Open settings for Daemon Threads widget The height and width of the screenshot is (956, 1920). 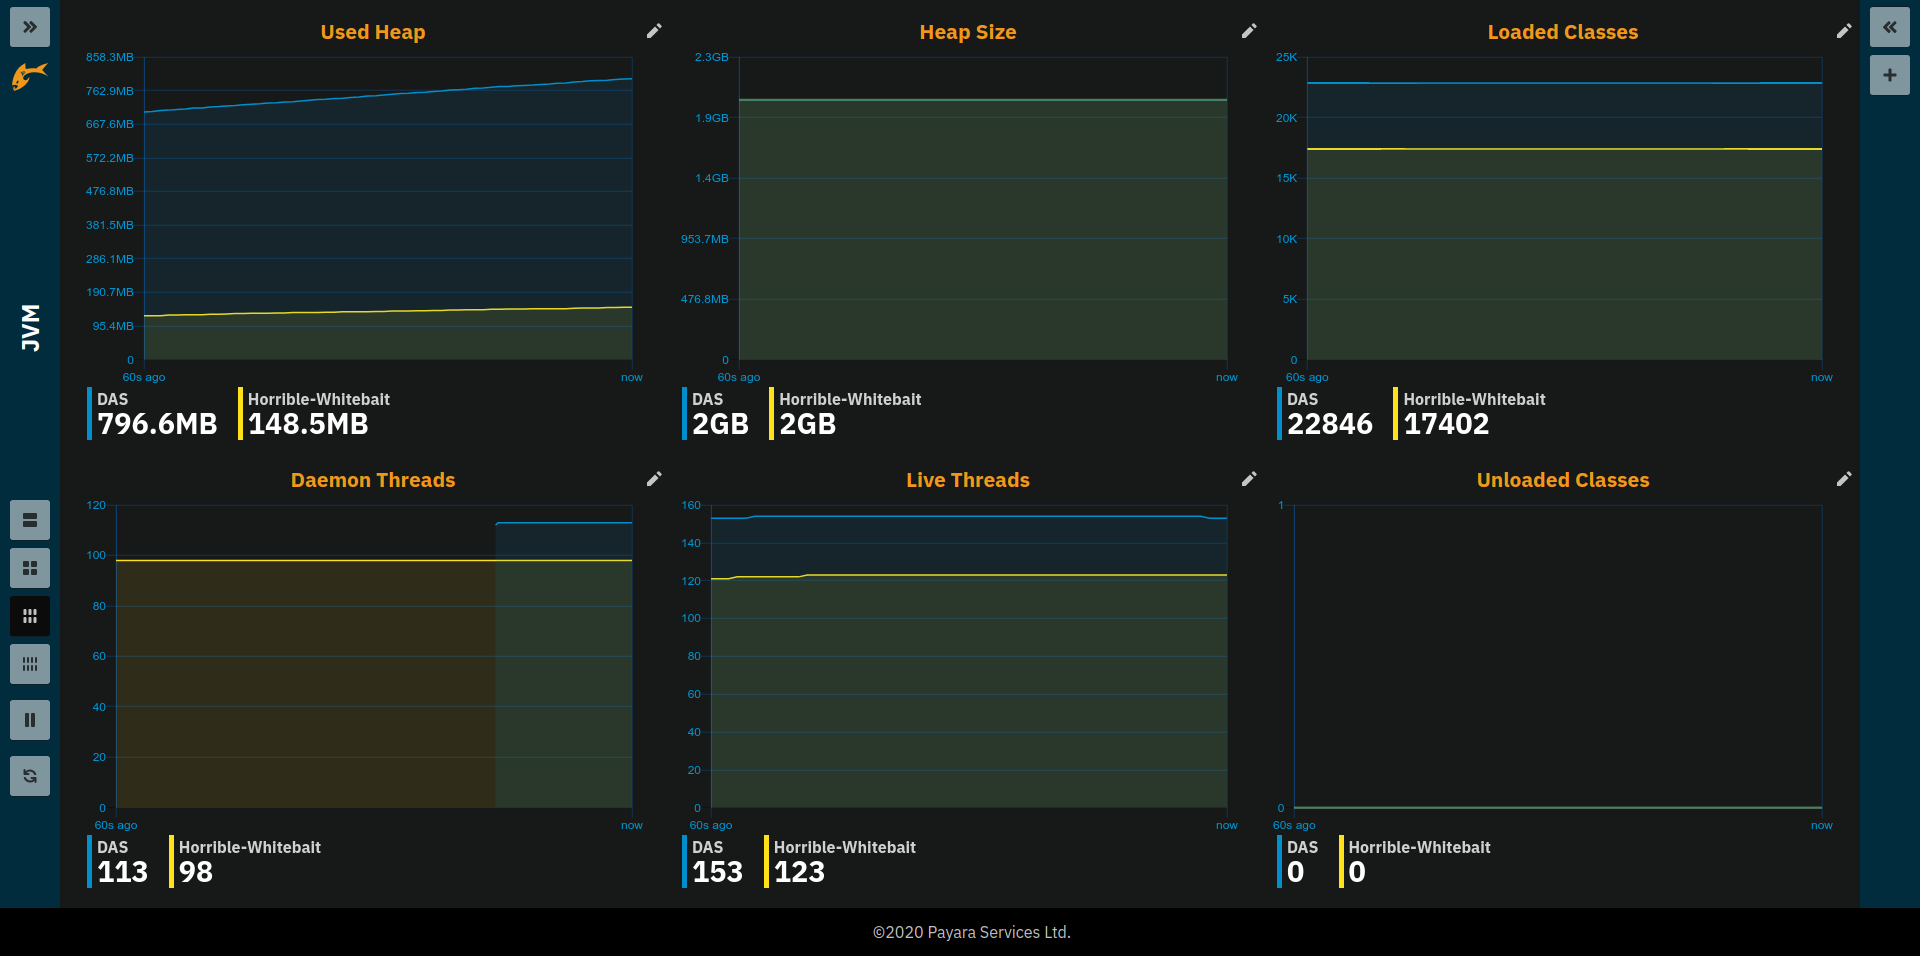[654, 479]
